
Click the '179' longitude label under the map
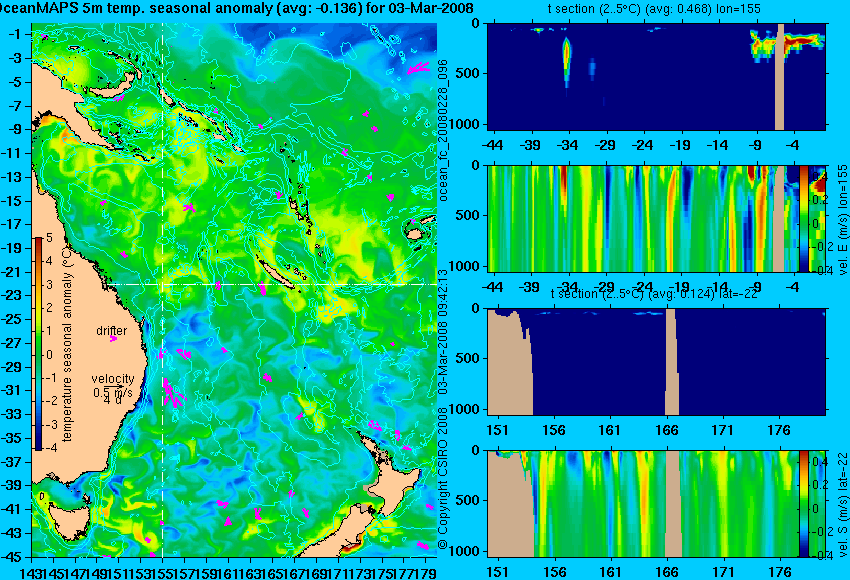[427, 572]
